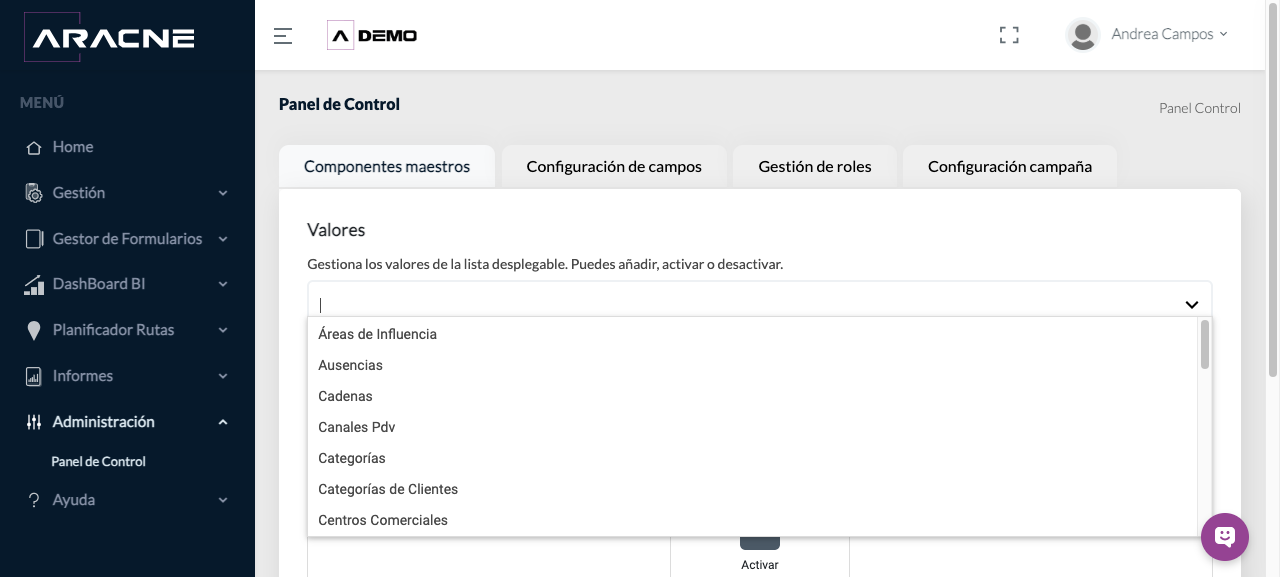Close the Valores dropdown arrow
This screenshot has height=577, width=1280.
[x=1192, y=304]
